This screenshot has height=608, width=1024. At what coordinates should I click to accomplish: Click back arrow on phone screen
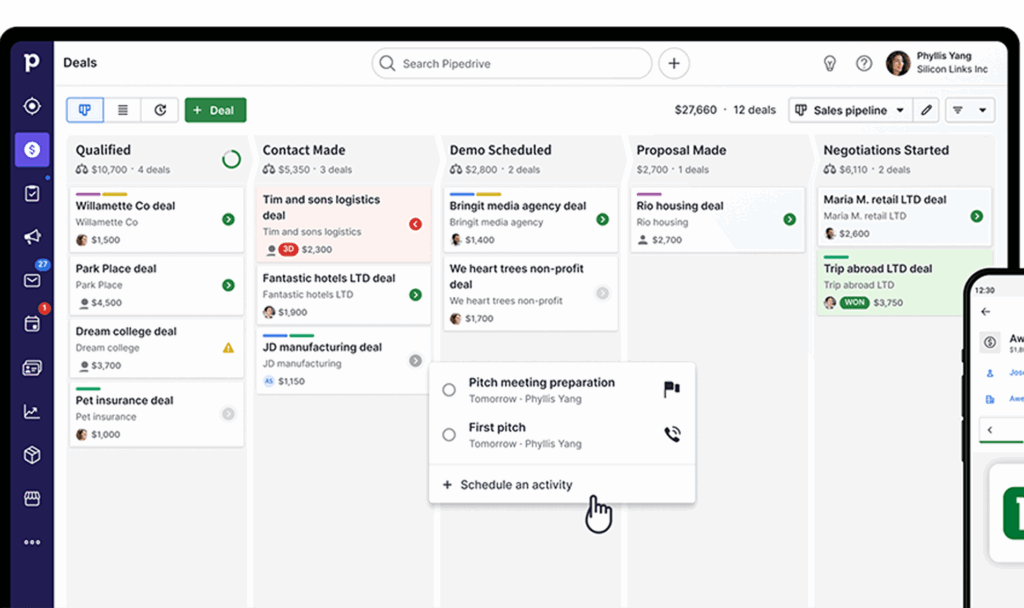click(985, 312)
